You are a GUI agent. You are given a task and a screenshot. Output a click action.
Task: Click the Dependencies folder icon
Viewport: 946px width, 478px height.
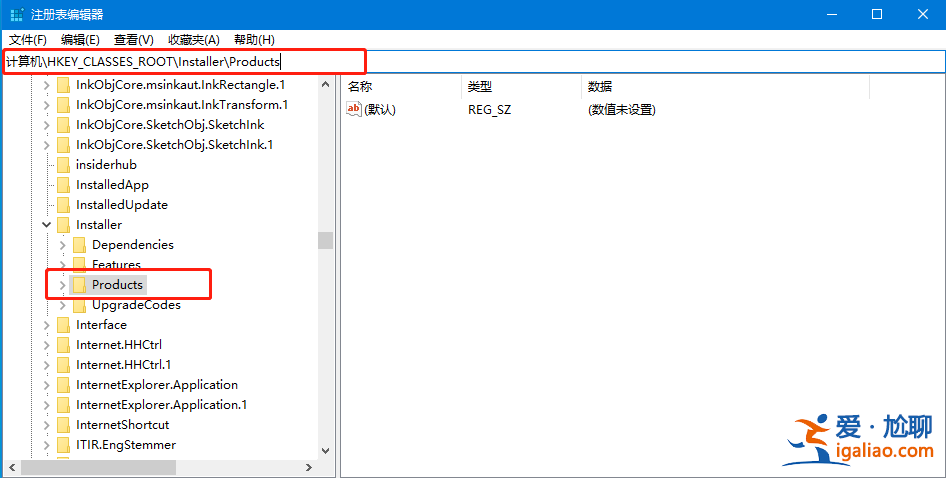click(x=79, y=245)
